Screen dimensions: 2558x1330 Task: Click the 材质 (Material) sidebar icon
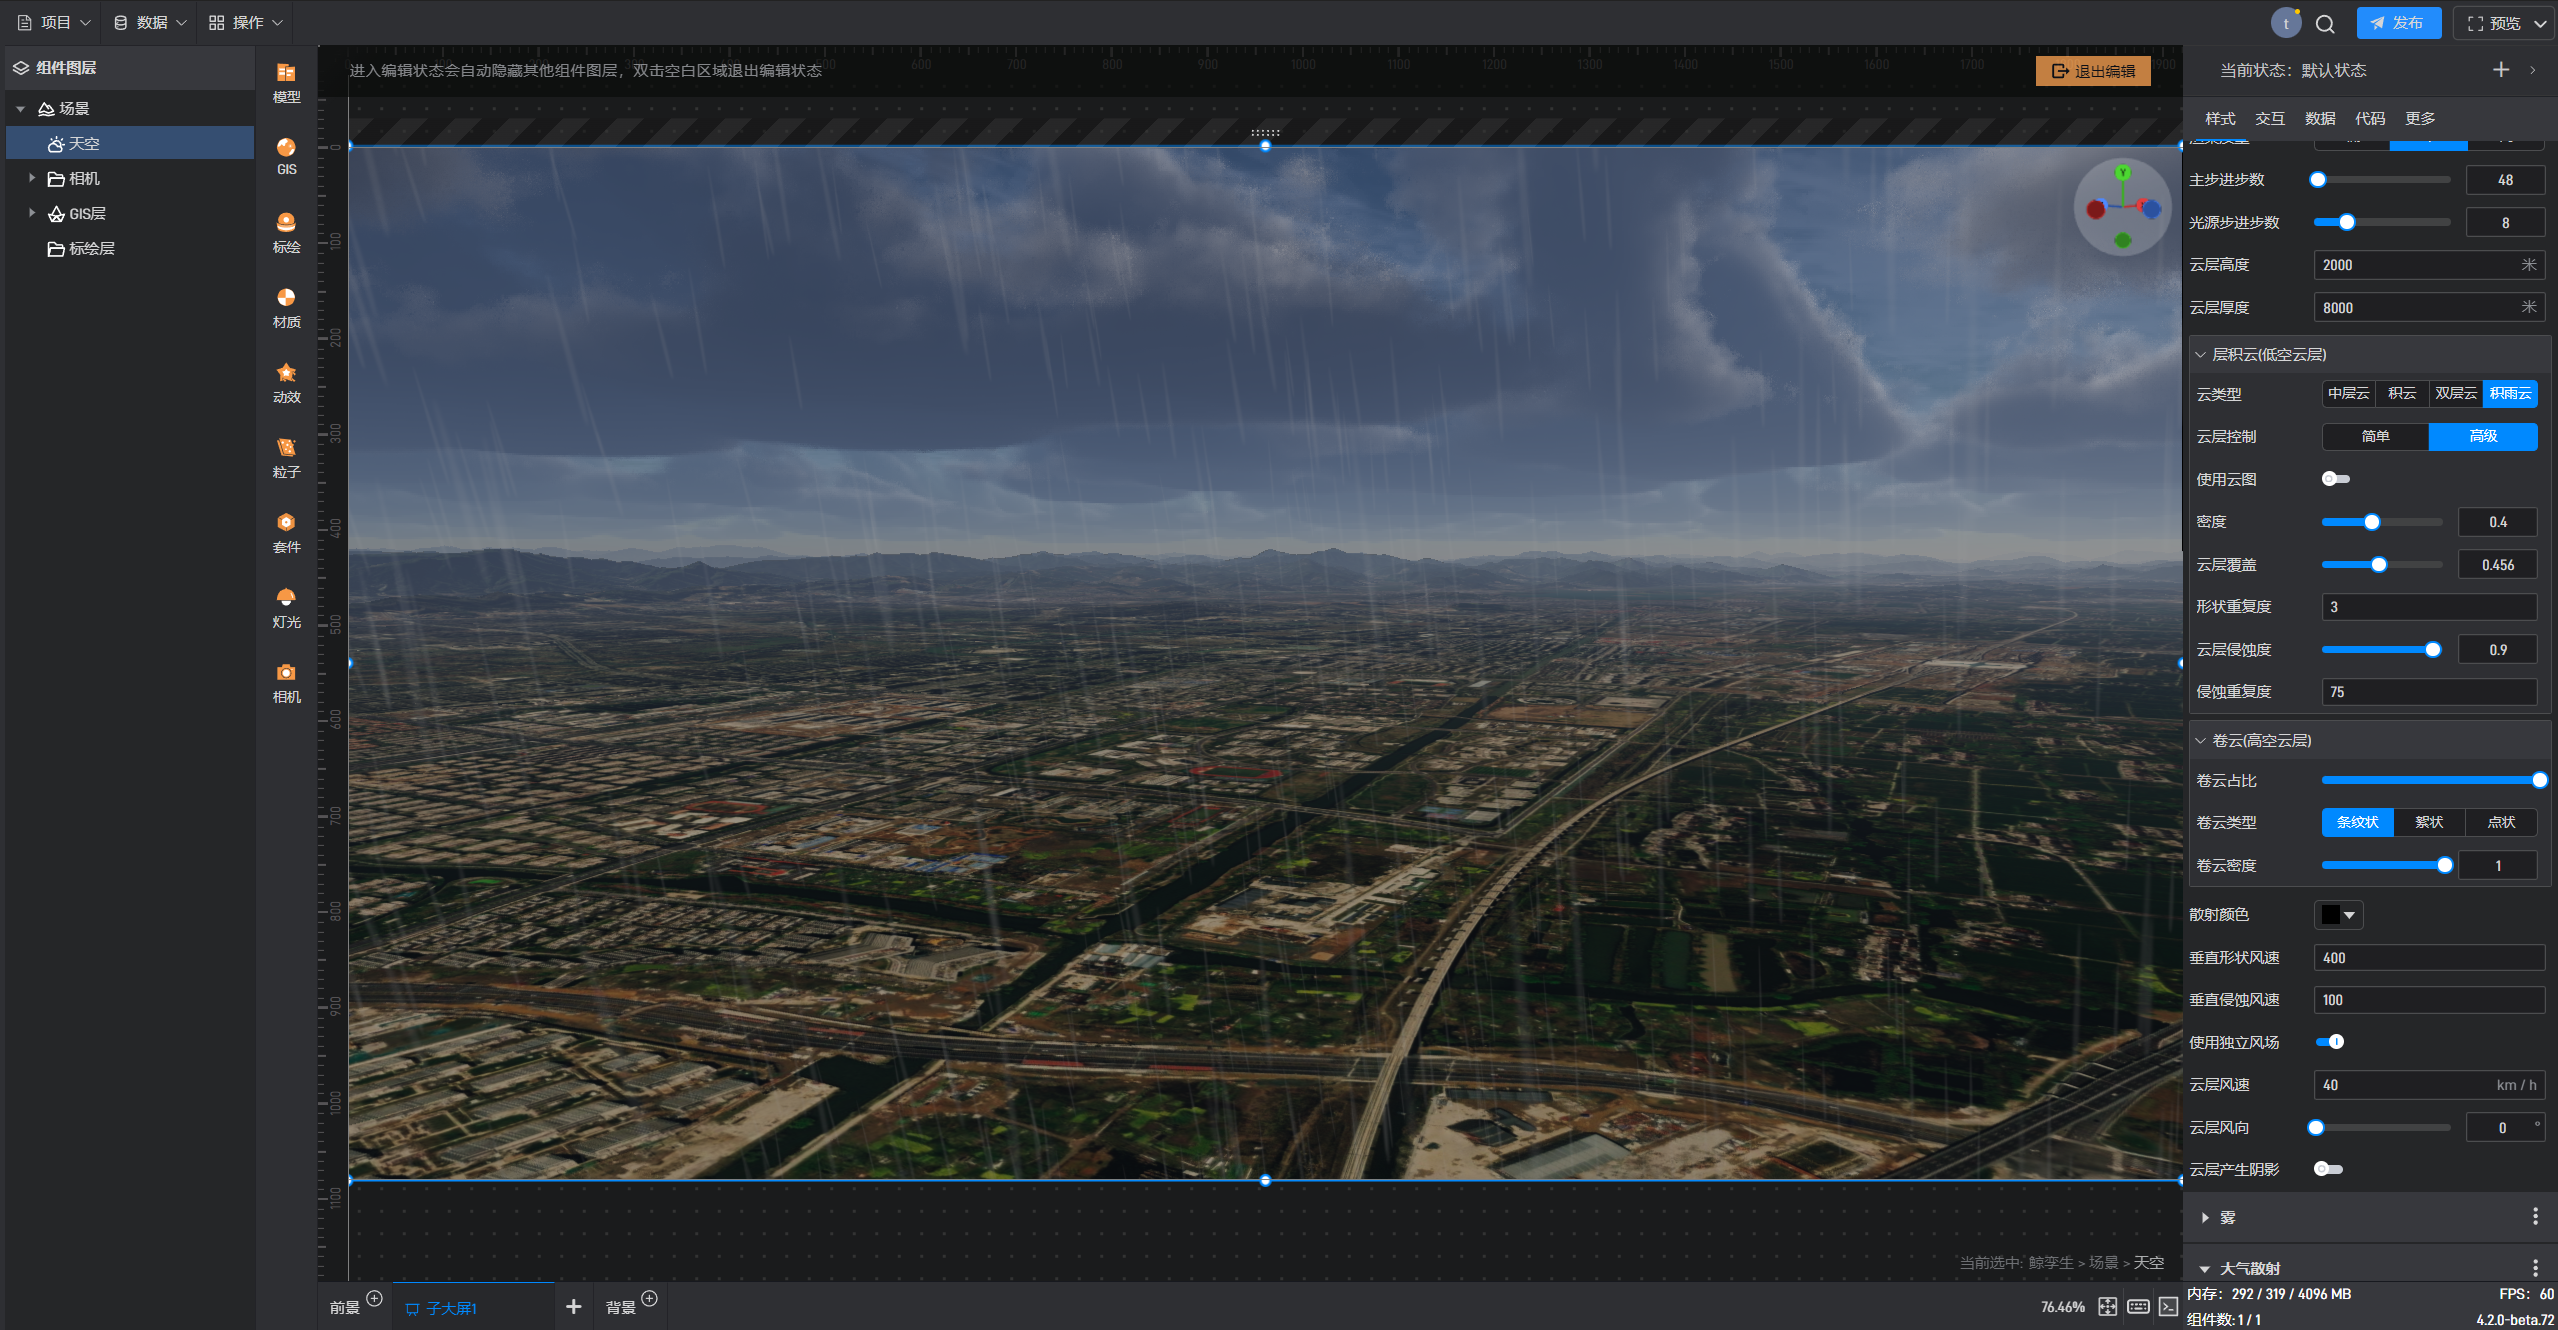(286, 307)
